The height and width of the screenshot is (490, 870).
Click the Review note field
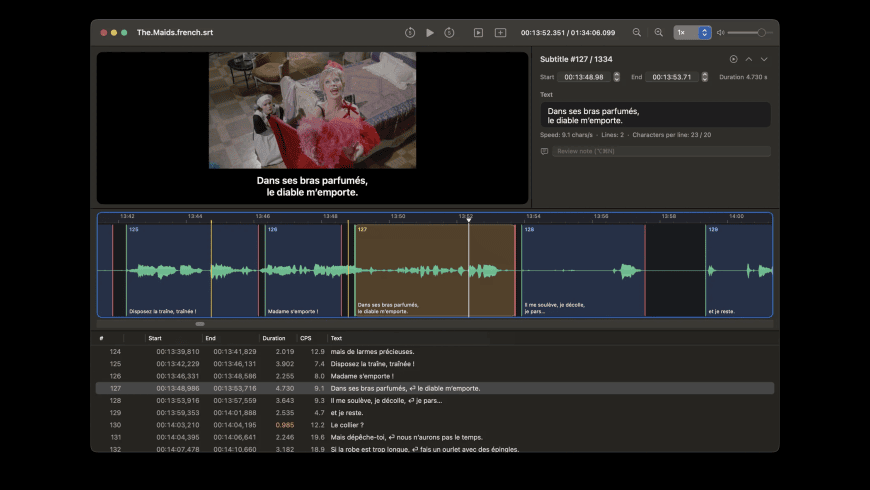pyautogui.click(x=661, y=151)
